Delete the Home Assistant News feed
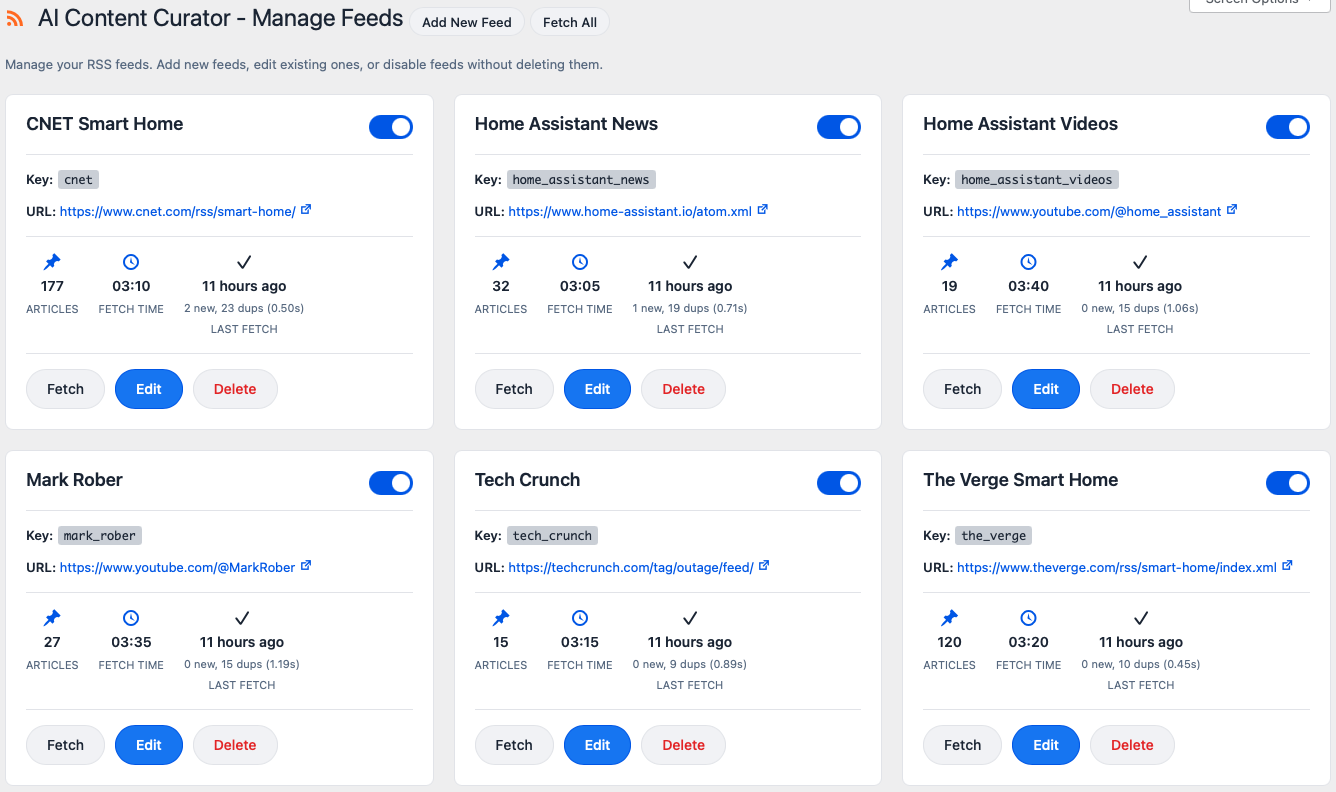Viewport: 1336px width, 792px height. click(x=684, y=389)
